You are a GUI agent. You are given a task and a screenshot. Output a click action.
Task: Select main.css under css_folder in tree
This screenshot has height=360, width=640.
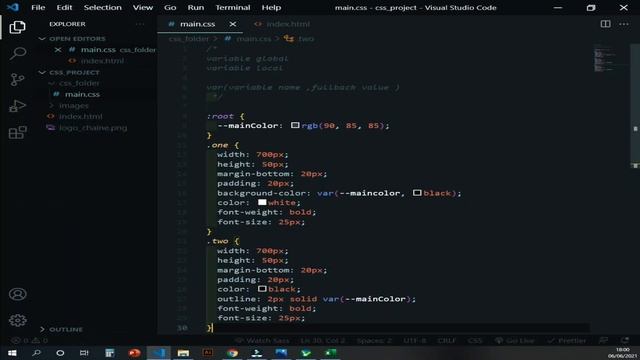[82, 94]
